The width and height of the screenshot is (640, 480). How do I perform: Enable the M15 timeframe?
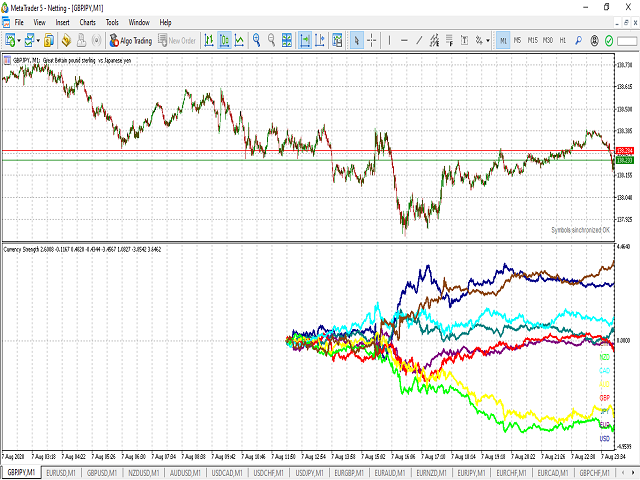532,40
